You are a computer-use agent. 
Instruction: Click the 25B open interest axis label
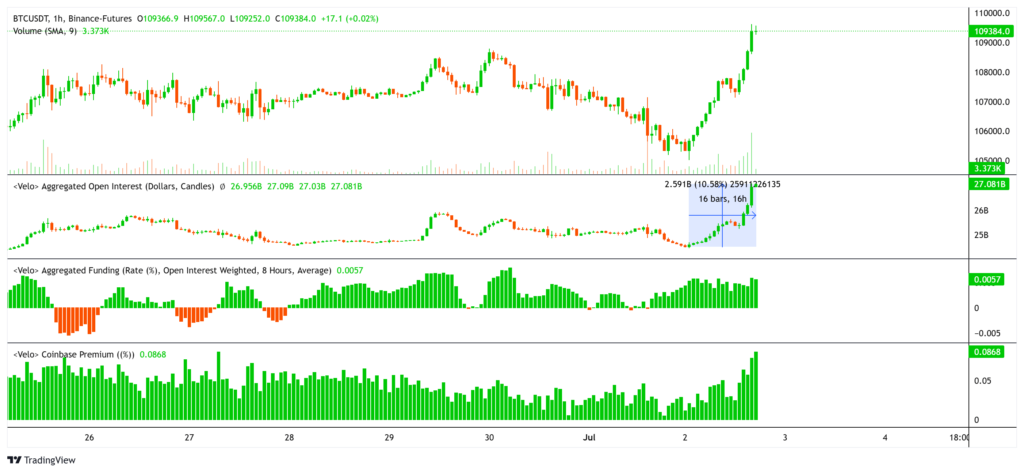pos(981,235)
